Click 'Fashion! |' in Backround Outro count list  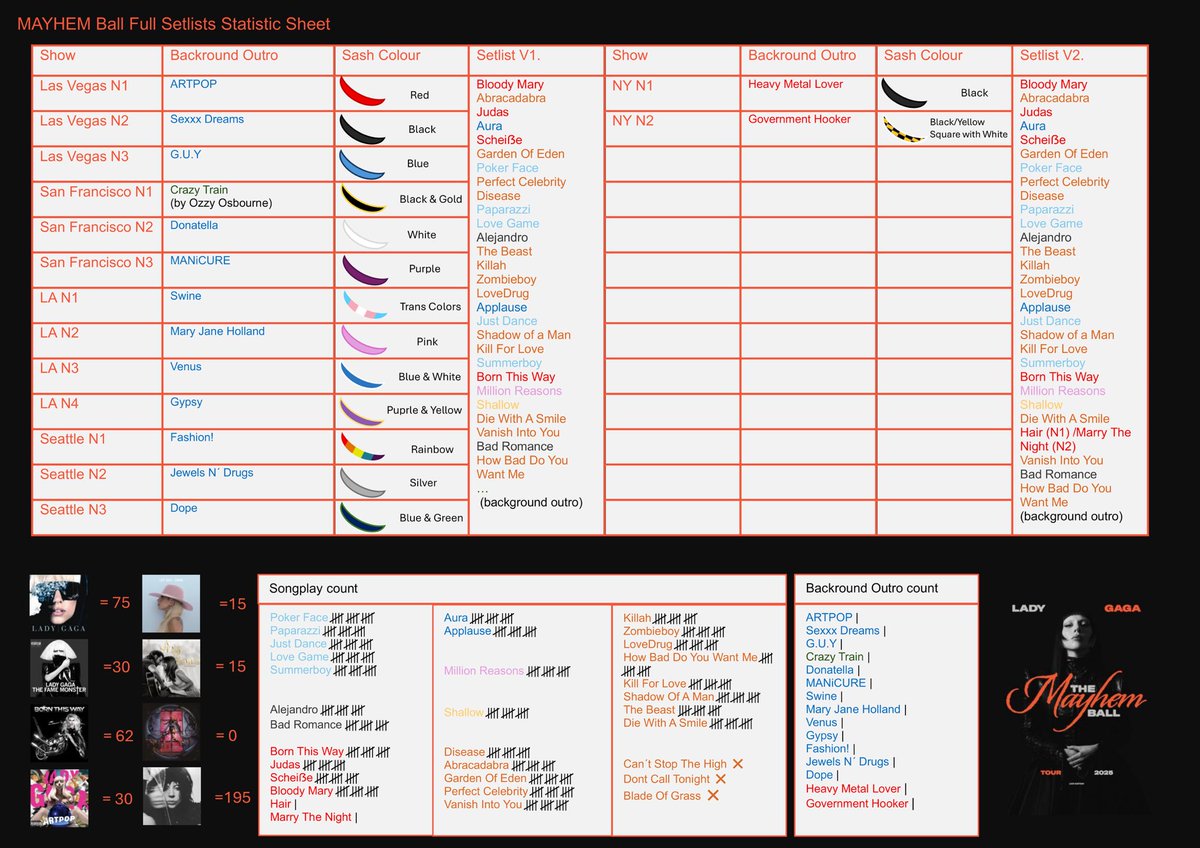point(830,748)
